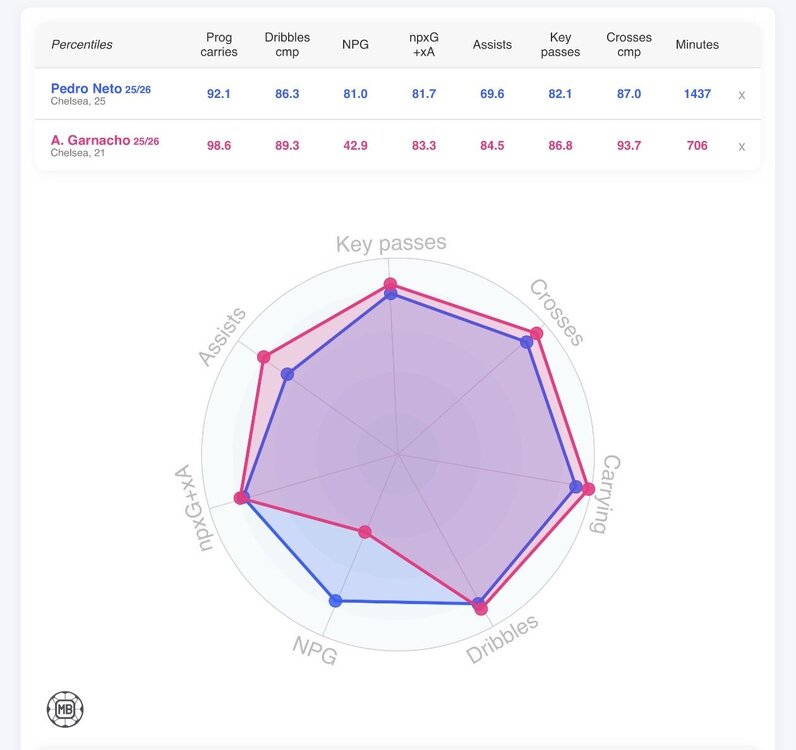
Task: Select the npxG +xA column header
Action: coord(424,45)
